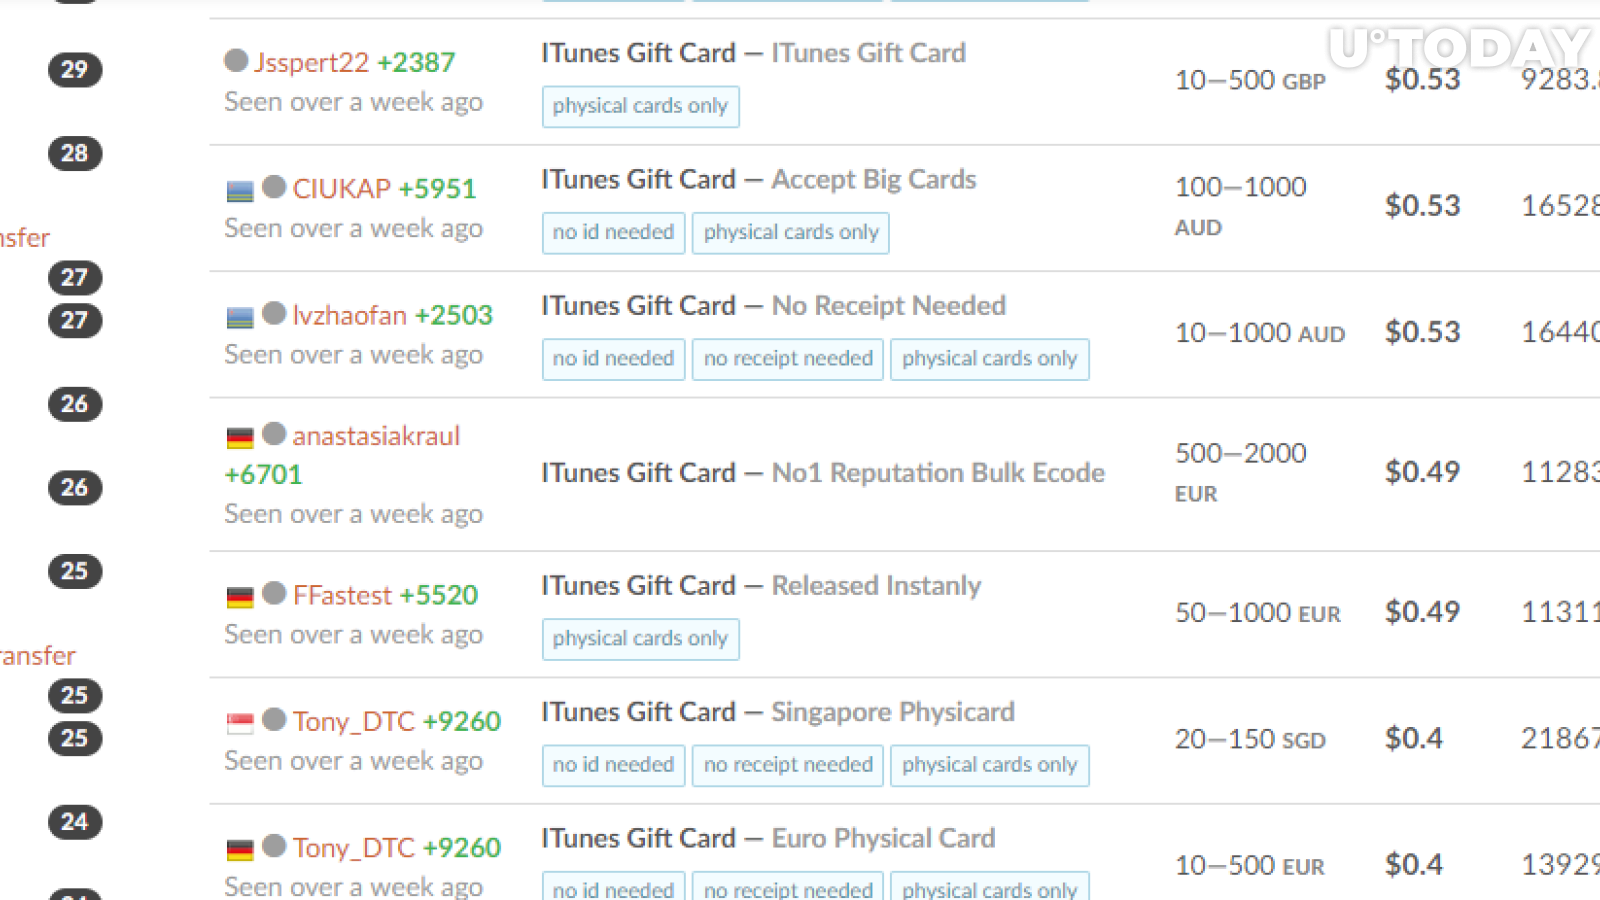Open the FFastest trader profile

coord(342,595)
